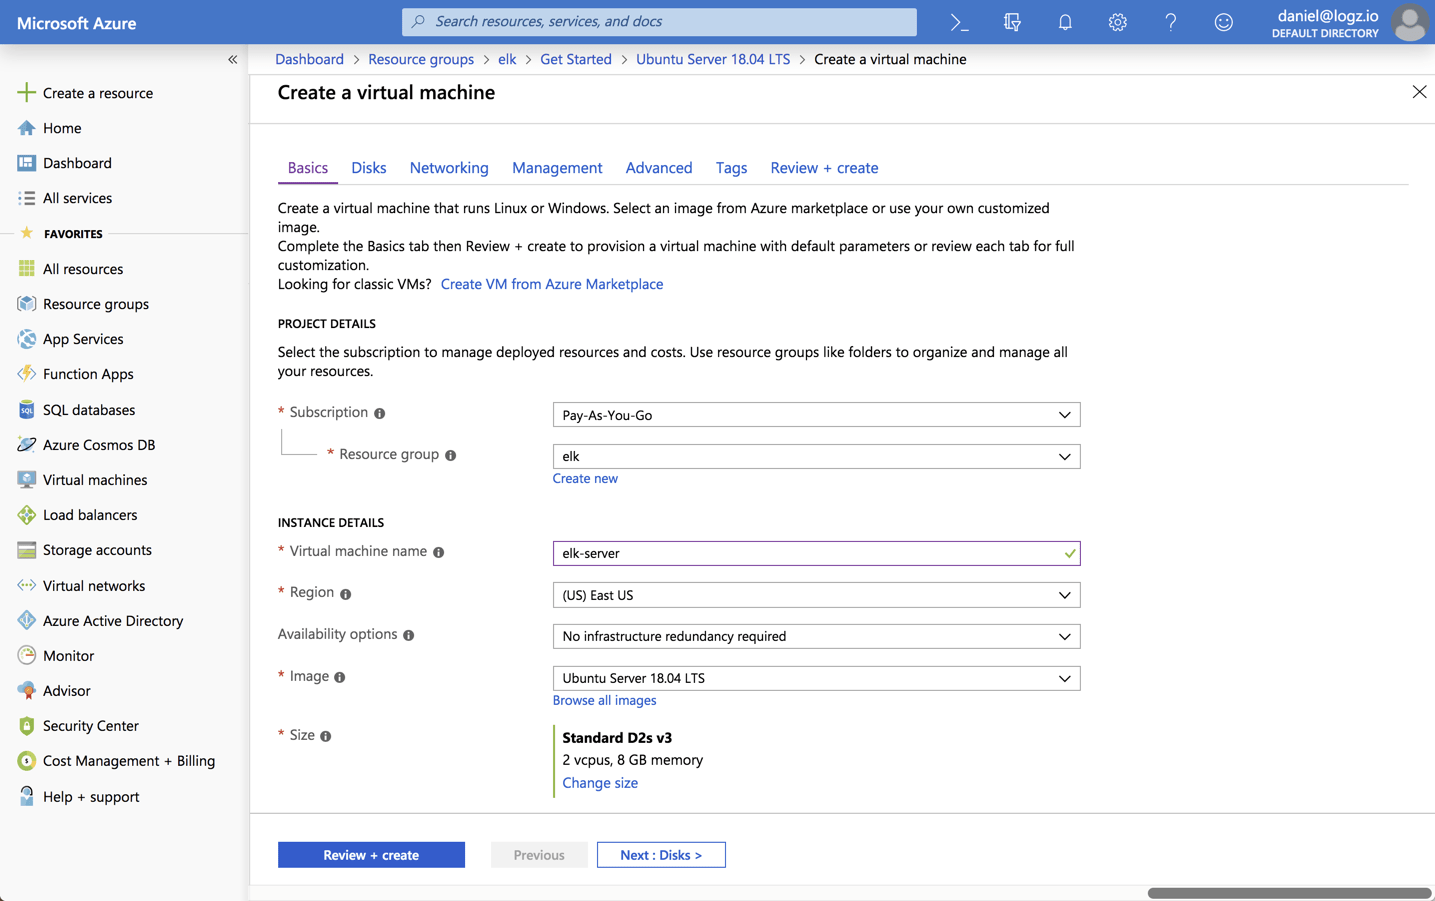Viewport: 1435px width, 901px height.
Task: Close the Create a virtual machine blade
Action: (x=1419, y=92)
